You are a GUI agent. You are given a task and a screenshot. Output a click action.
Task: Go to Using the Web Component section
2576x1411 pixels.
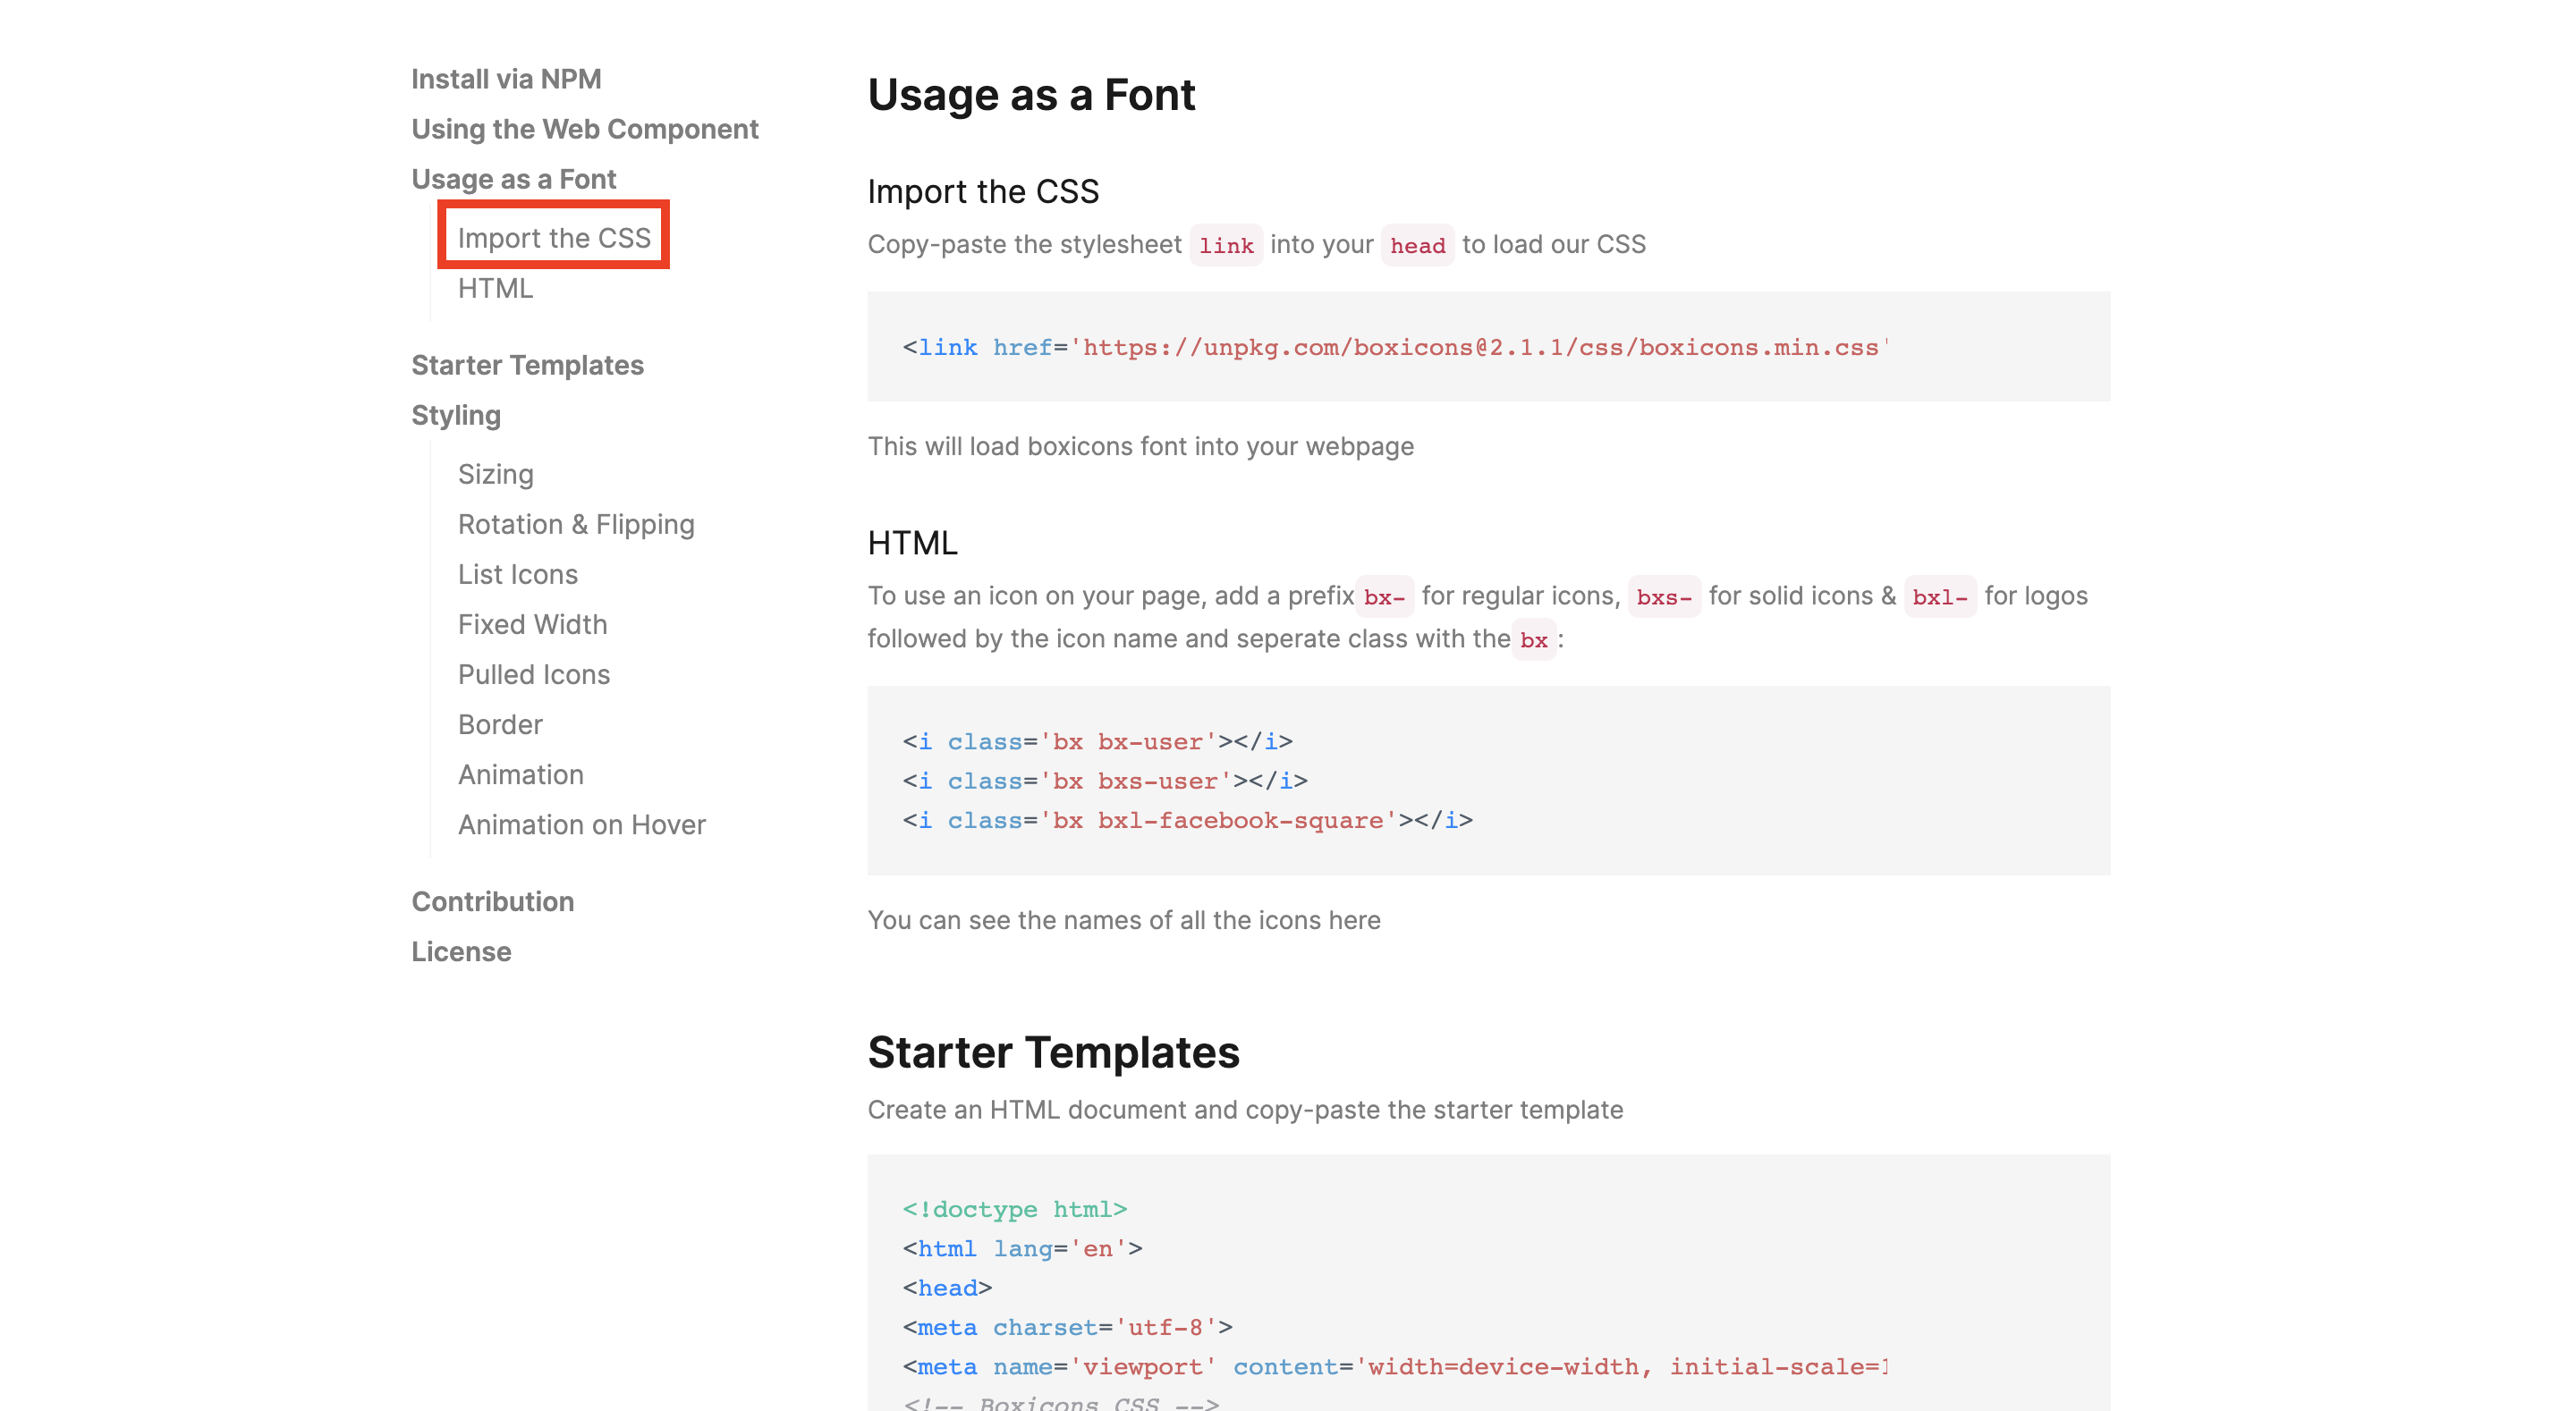pyautogui.click(x=584, y=129)
